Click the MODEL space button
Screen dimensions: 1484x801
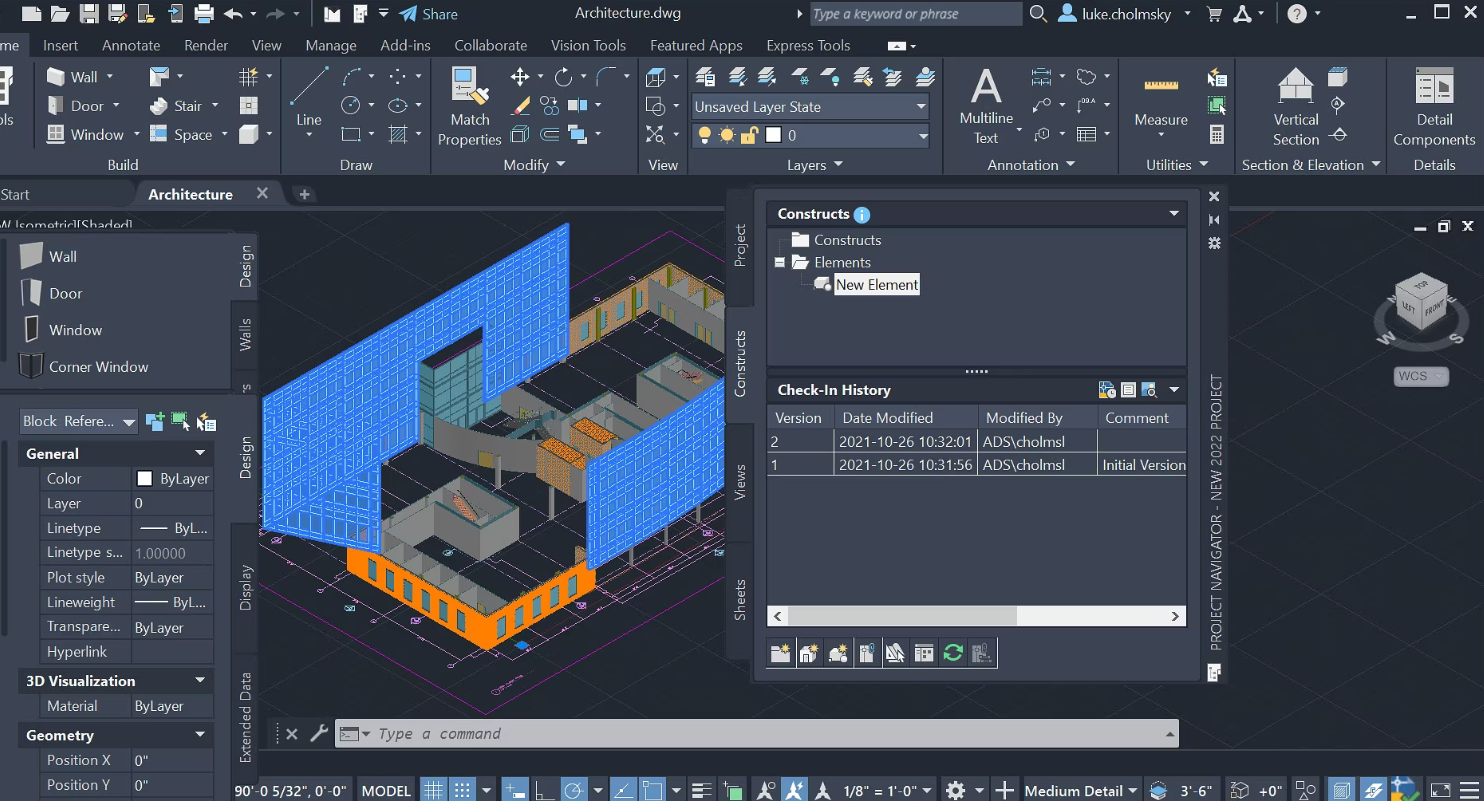pos(386,790)
